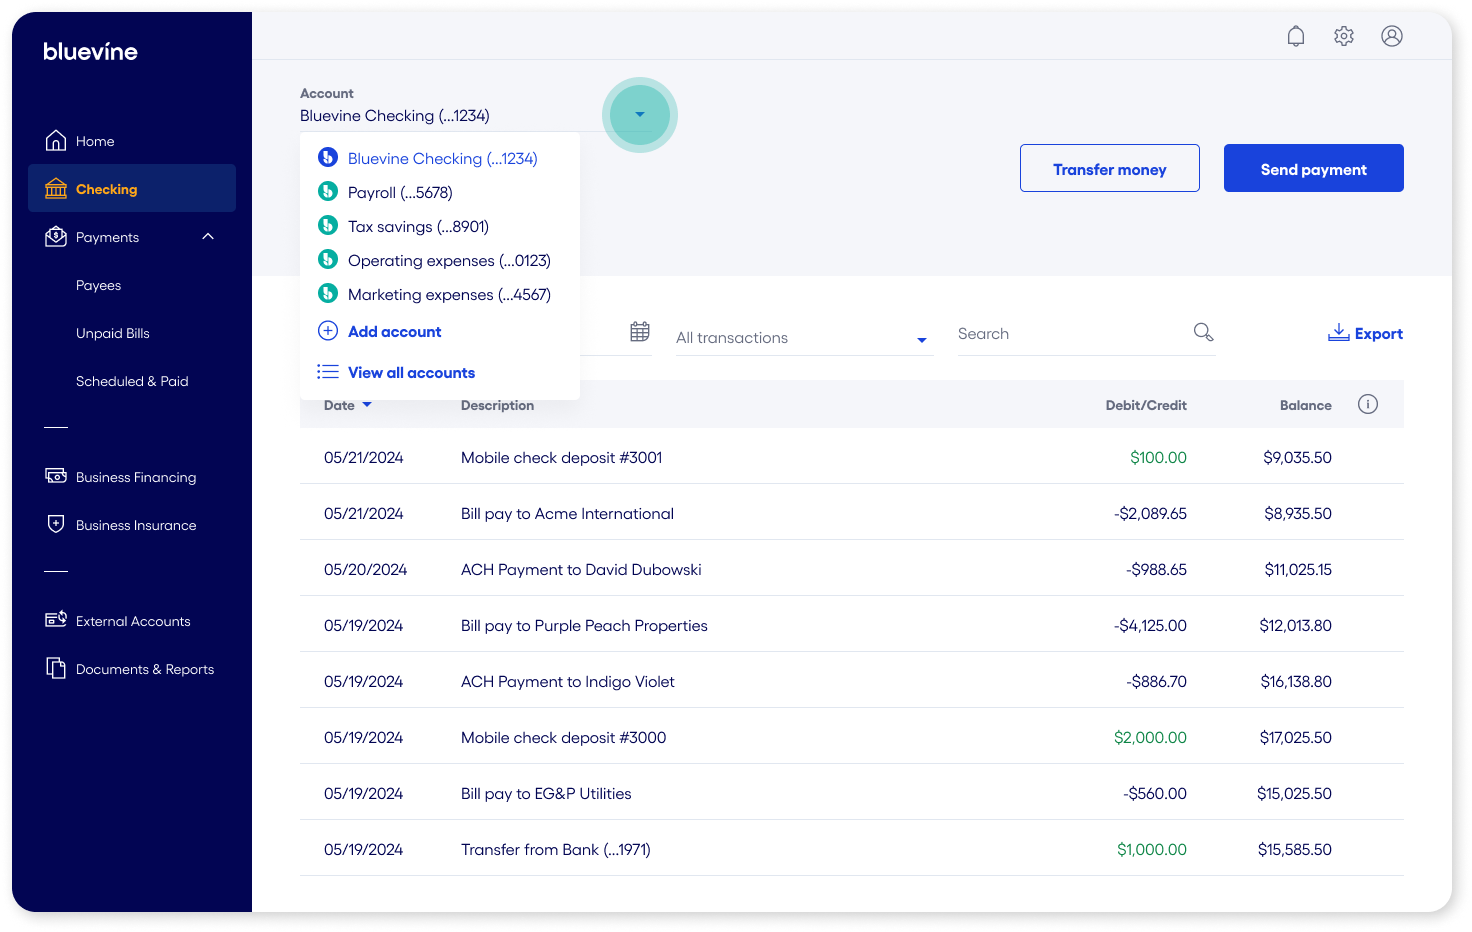Viewport: 1472px width, 932px height.
Task: Click the Business Financing icon
Action: [x=56, y=476]
